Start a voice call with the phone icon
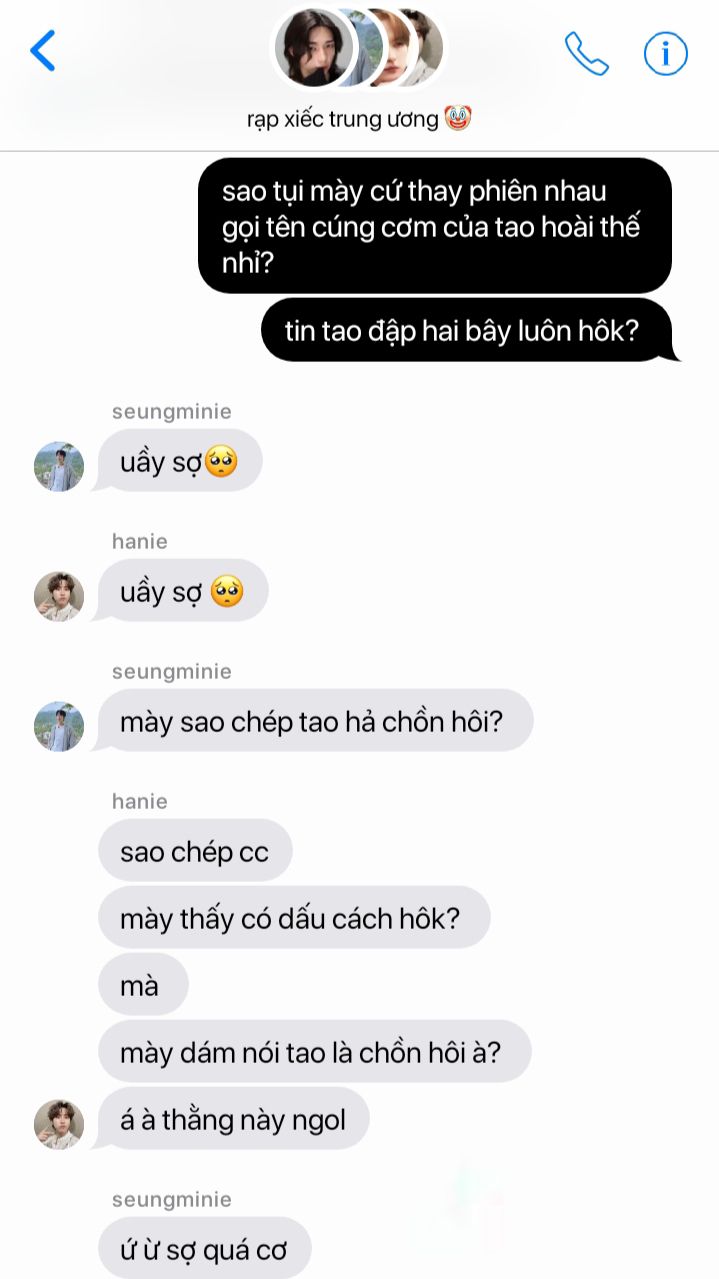Viewport: 719px width, 1279px height. pyautogui.click(x=586, y=53)
